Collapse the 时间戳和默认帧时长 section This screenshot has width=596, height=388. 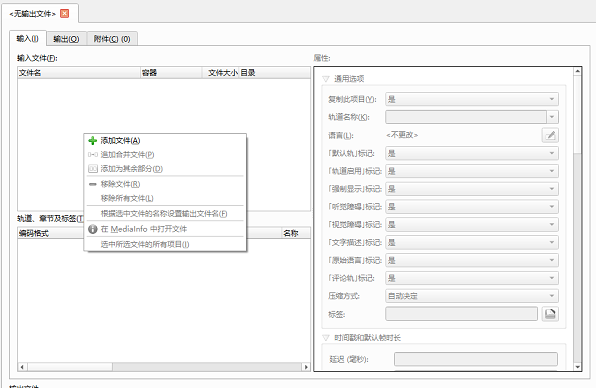click(325, 338)
